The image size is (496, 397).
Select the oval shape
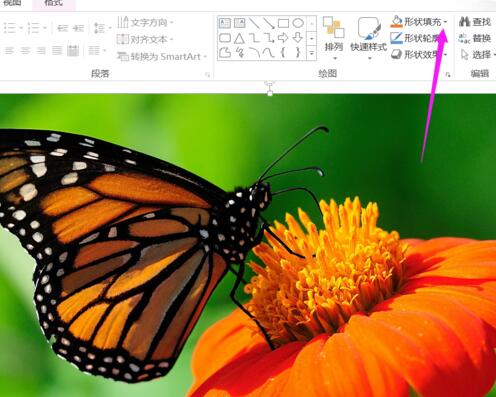point(298,23)
